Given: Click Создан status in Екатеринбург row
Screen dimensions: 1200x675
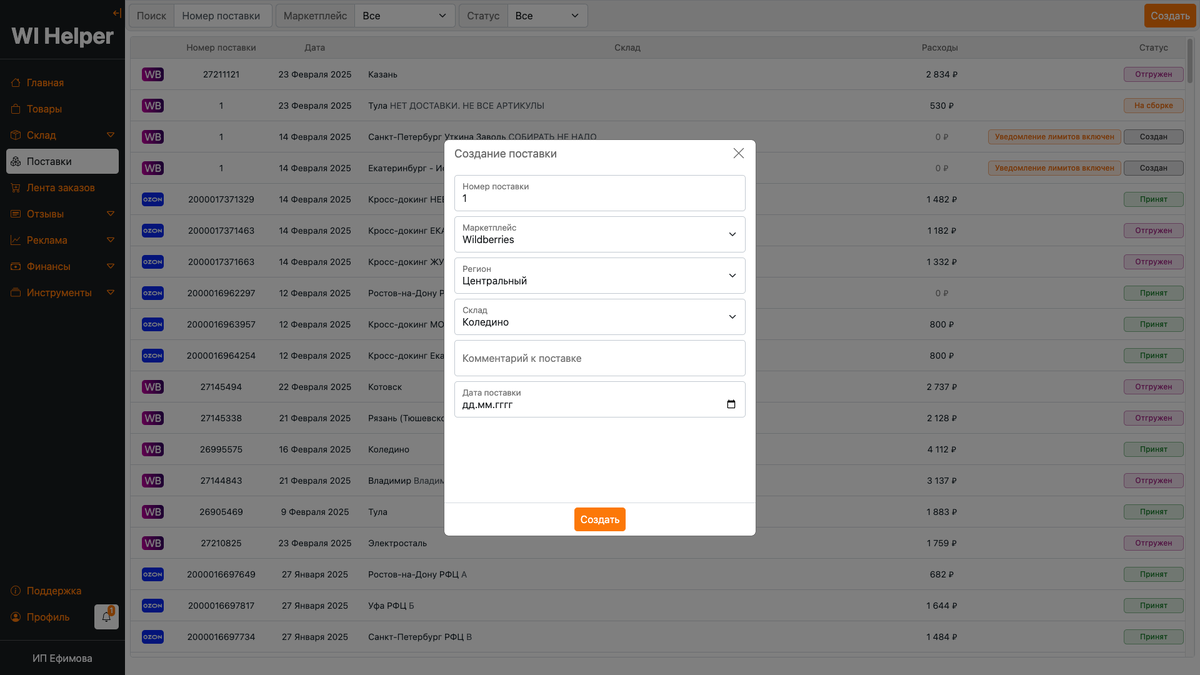Looking at the screenshot, I should click(1153, 168).
